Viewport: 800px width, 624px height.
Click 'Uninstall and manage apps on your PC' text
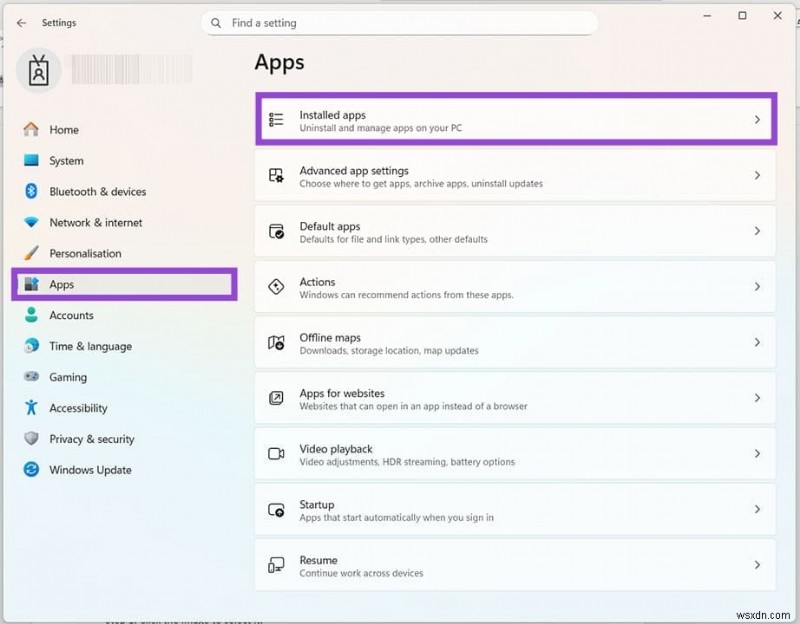pyautogui.click(x=381, y=128)
